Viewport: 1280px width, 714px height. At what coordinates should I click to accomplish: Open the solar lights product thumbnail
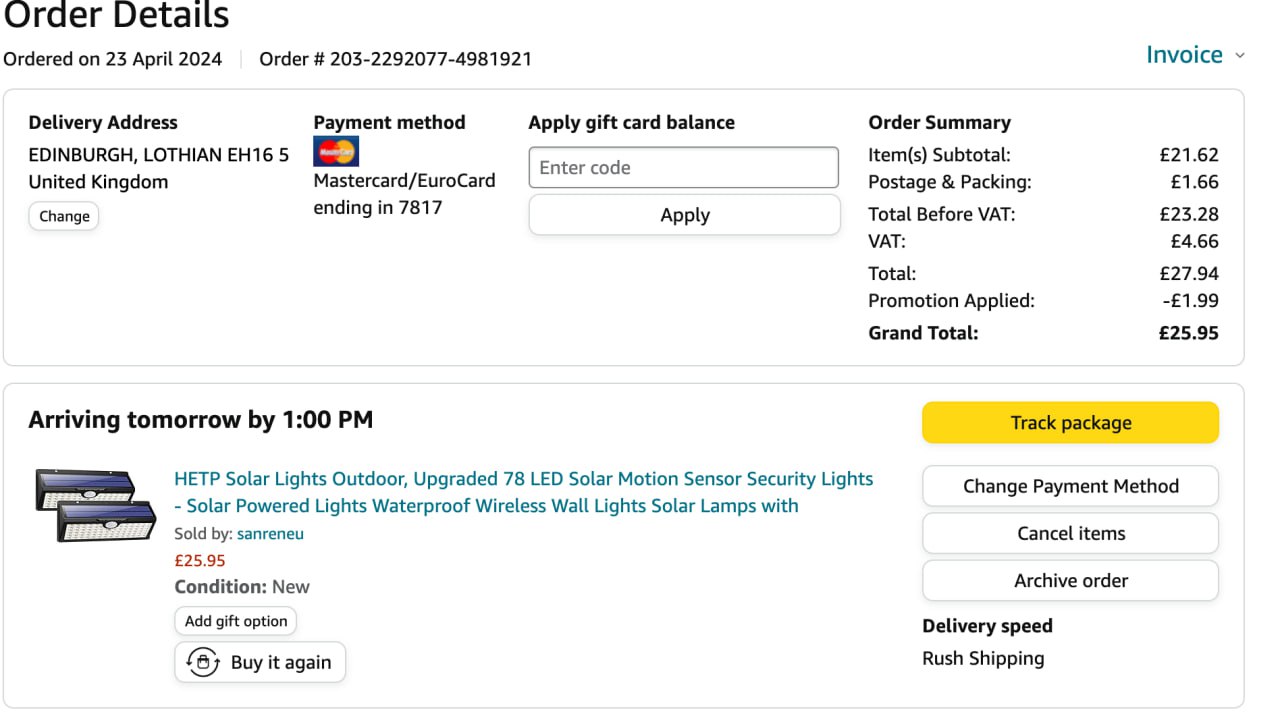point(95,505)
